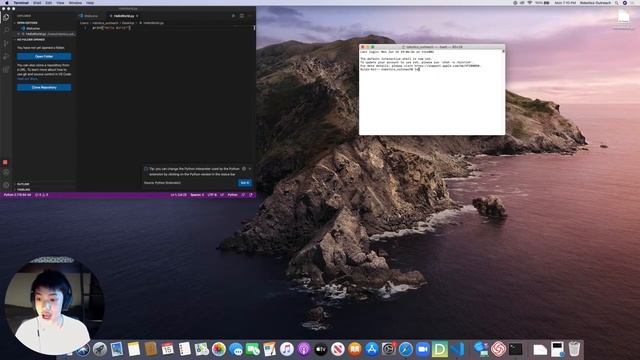The image size is (640, 360).
Task: Expand the Outline section
Action: pos(44,184)
